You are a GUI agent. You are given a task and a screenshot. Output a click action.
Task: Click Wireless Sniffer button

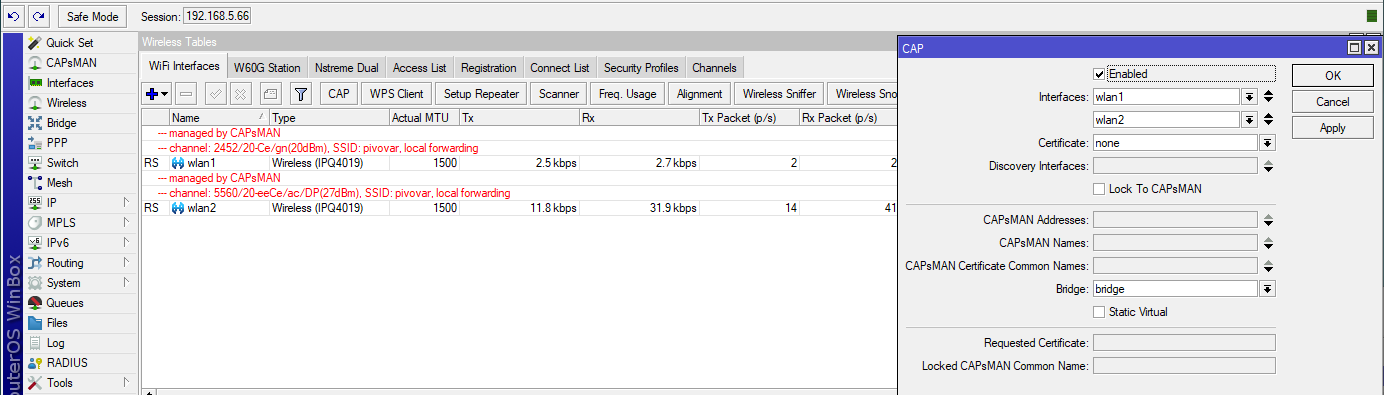(x=778, y=94)
